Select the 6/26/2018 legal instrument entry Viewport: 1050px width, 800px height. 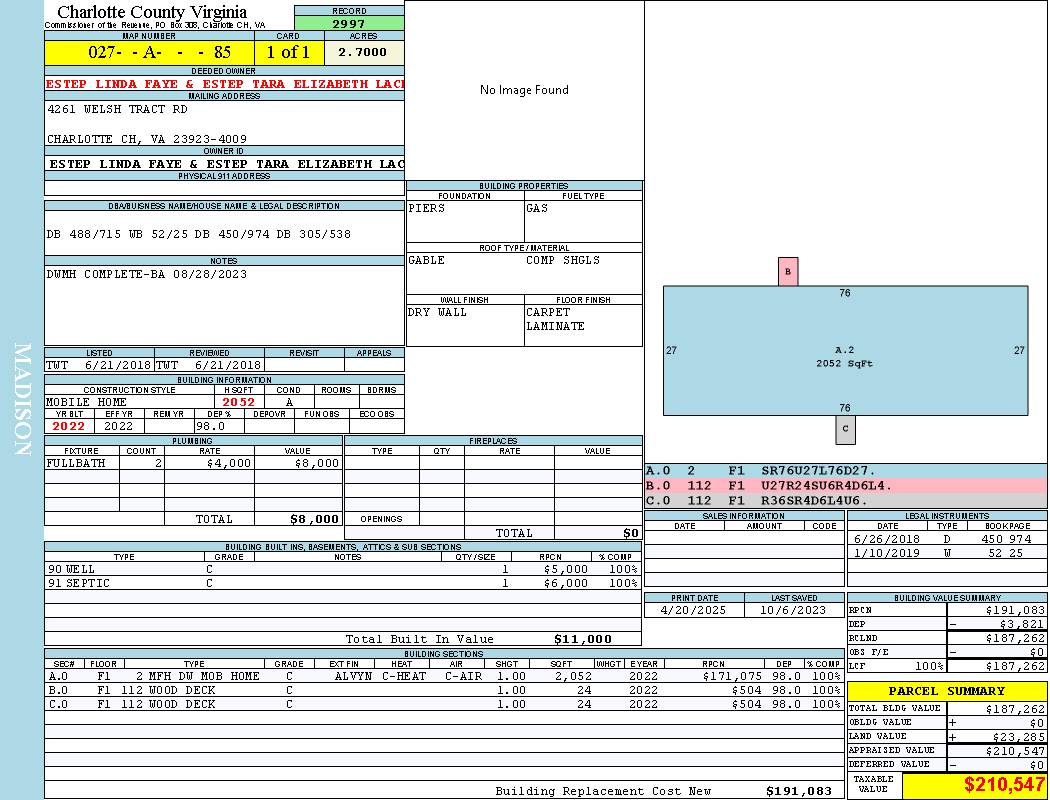tap(945, 539)
